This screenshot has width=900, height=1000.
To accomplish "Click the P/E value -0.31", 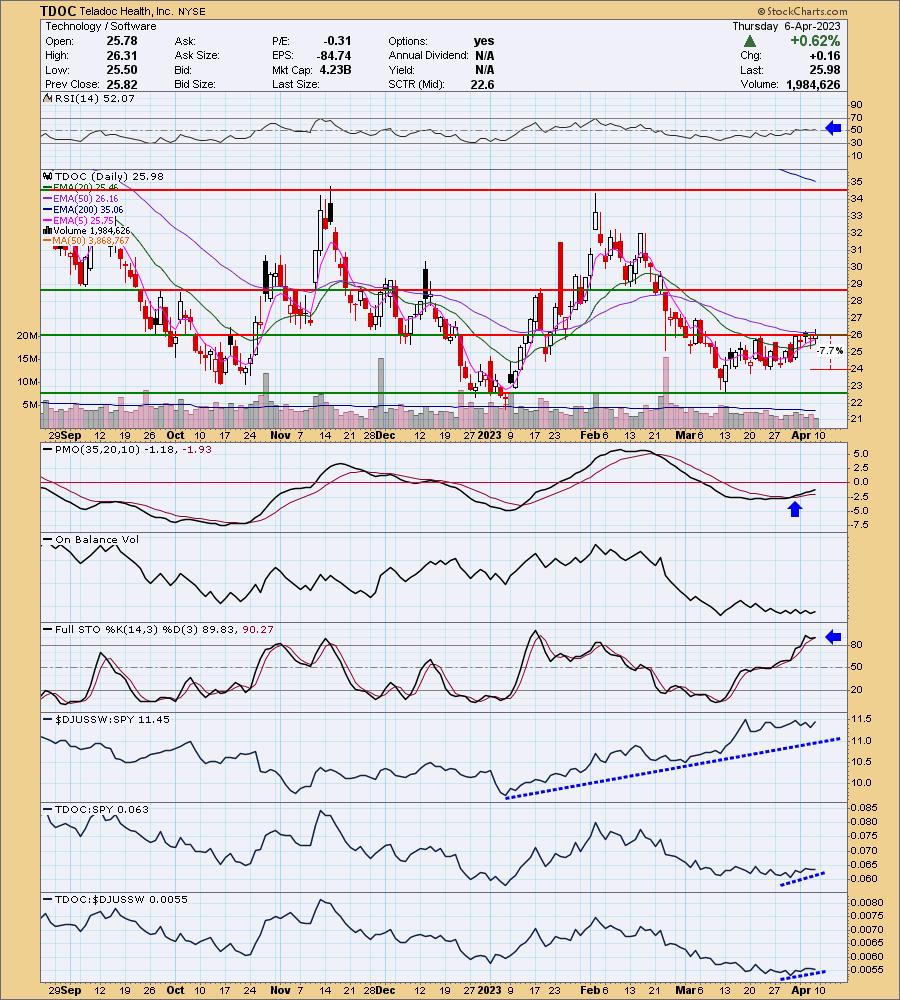I will 338,41.
